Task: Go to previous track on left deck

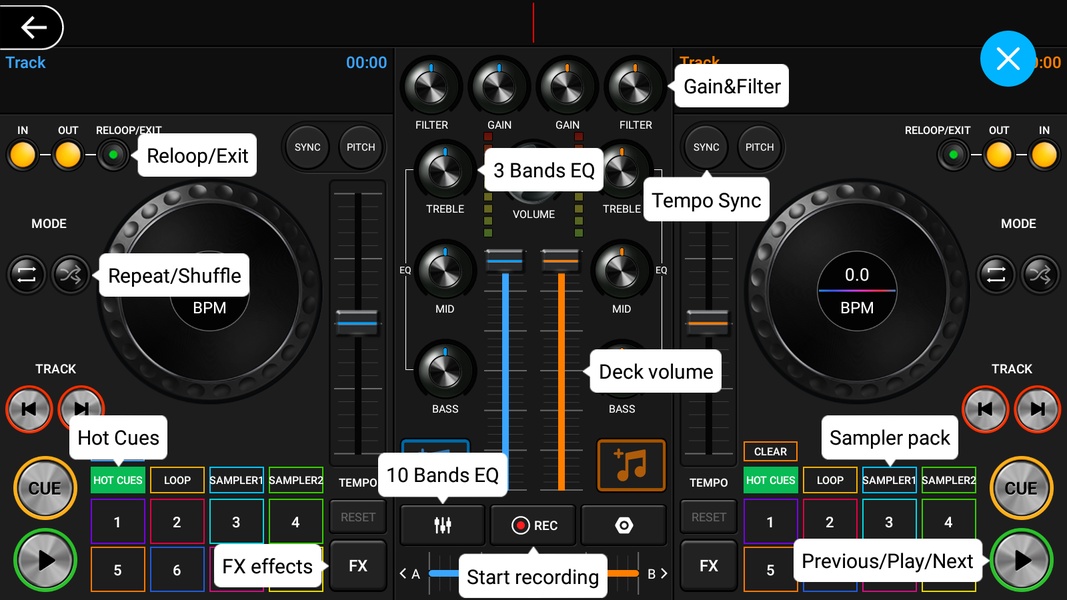Action: (29, 408)
